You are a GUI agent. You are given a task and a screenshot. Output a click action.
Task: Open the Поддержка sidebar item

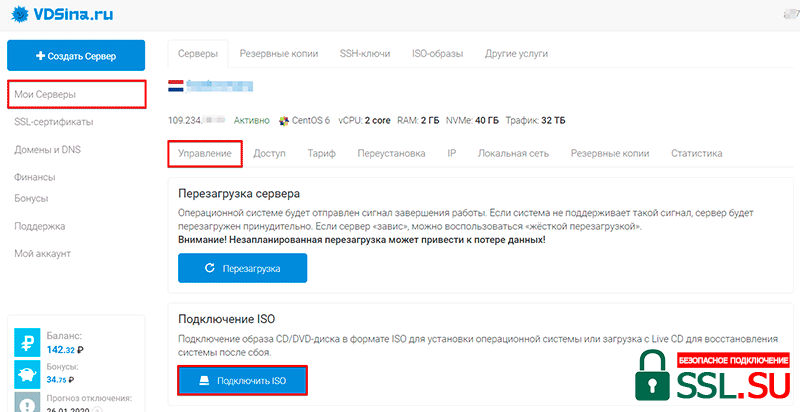pos(40,226)
